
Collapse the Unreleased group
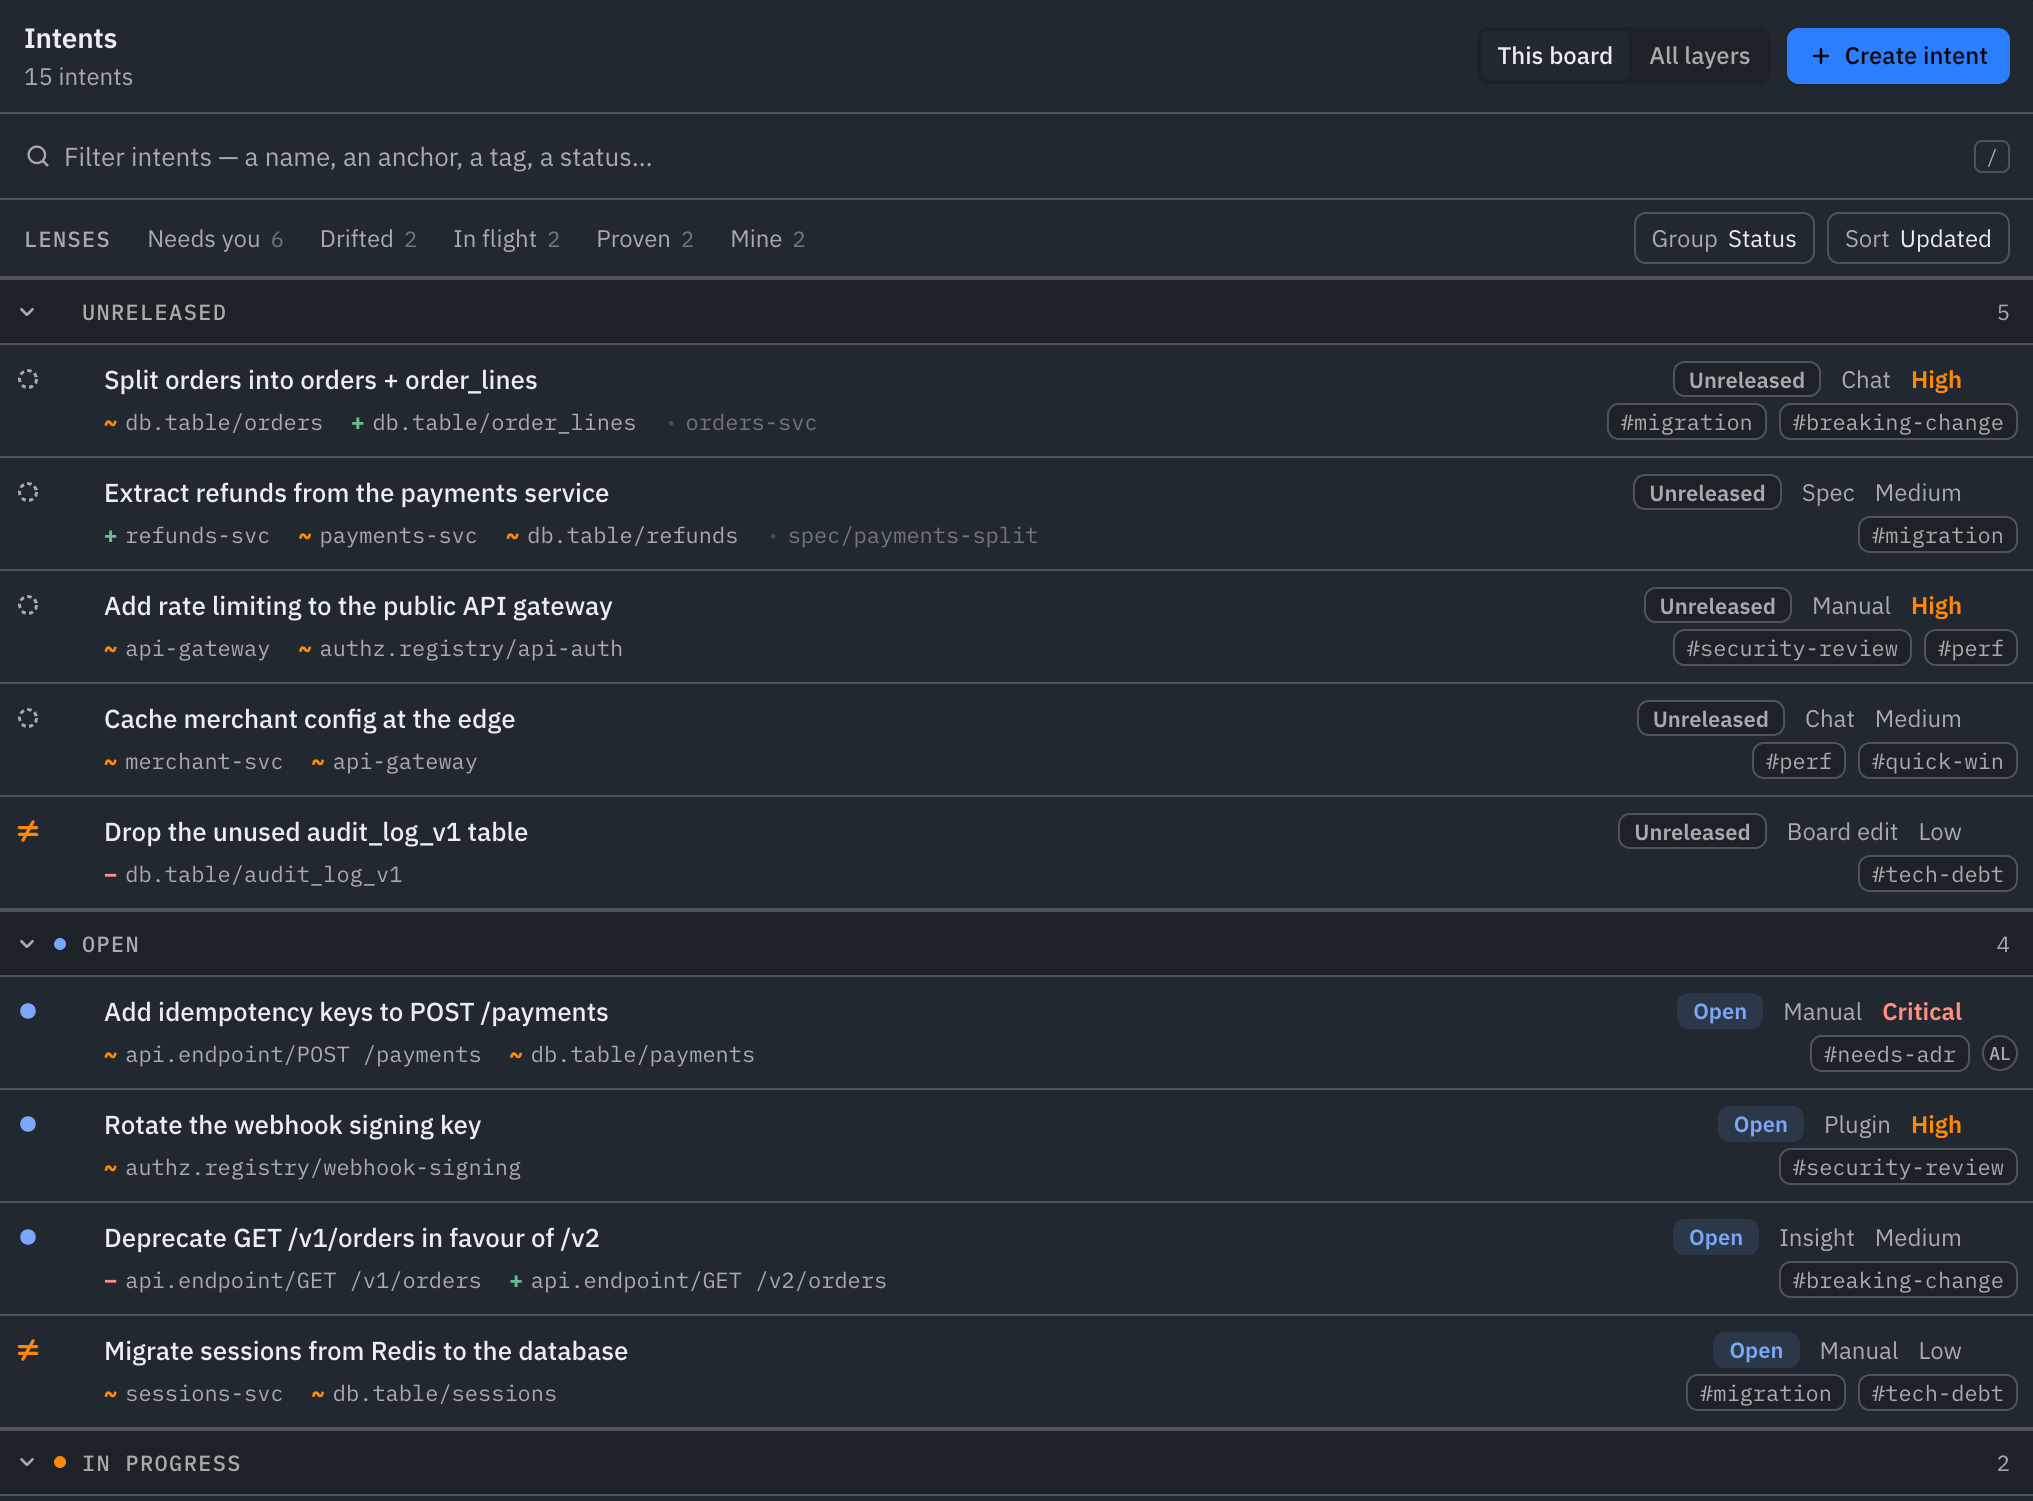[x=27, y=312]
